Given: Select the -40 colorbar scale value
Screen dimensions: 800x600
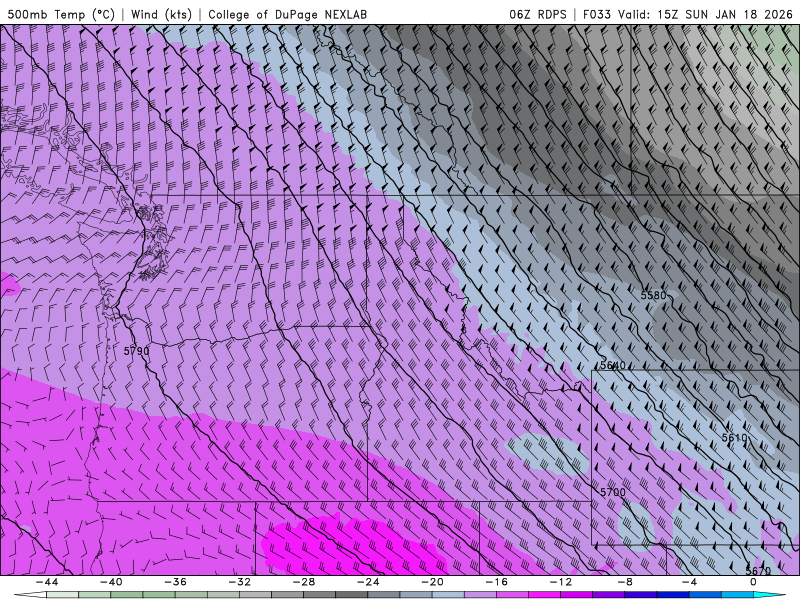Looking at the screenshot, I should point(111,582).
